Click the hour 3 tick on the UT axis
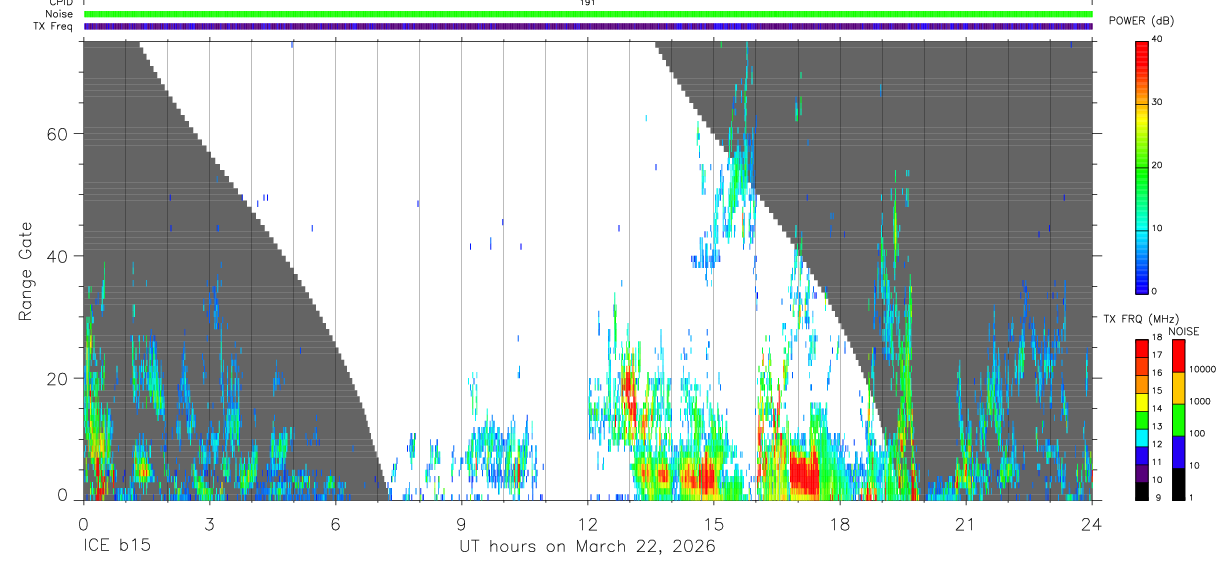The width and height of the screenshot is (1228, 567). pyautogui.click(x=209, y=524)
